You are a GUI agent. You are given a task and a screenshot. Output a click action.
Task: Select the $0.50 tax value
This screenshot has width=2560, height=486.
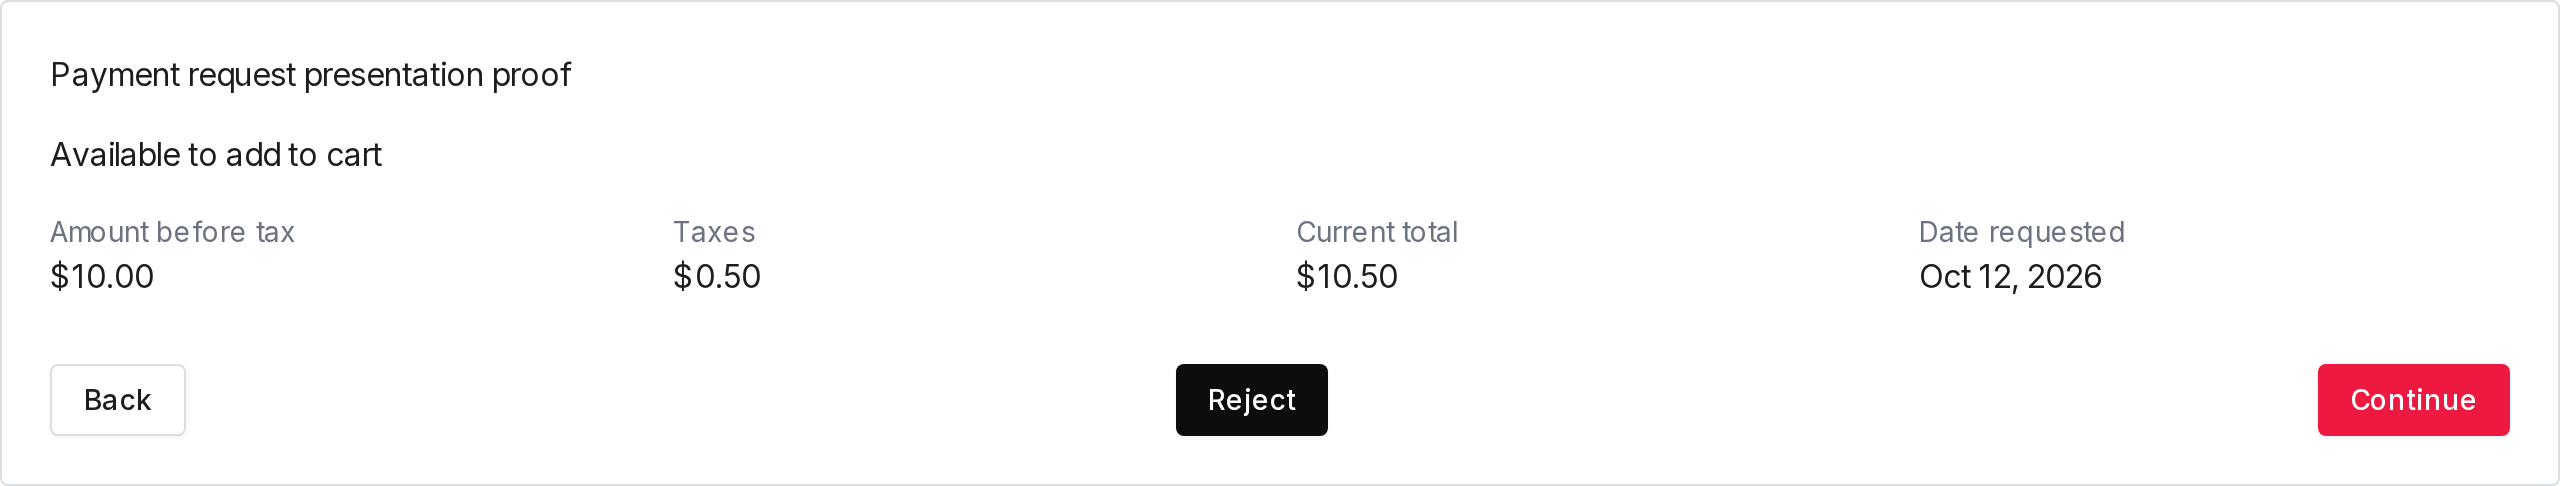coord(717,276)
